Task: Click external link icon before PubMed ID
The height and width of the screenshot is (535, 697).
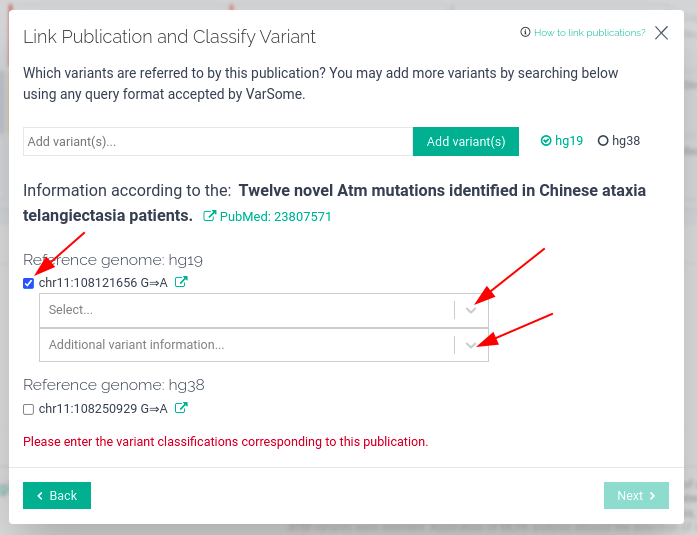Action: [209, 216]
